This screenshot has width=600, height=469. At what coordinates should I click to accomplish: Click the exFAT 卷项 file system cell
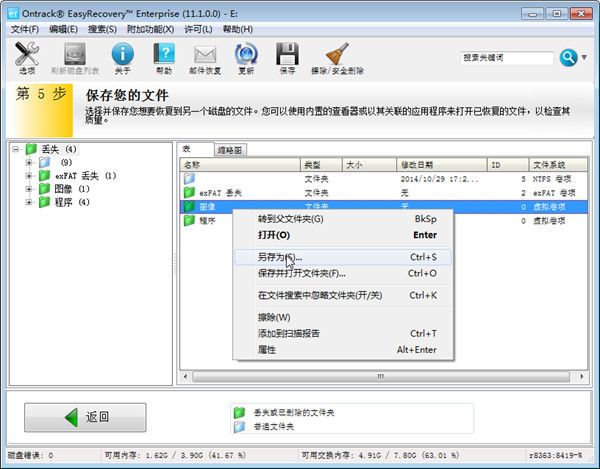click(x=554, y=193)
